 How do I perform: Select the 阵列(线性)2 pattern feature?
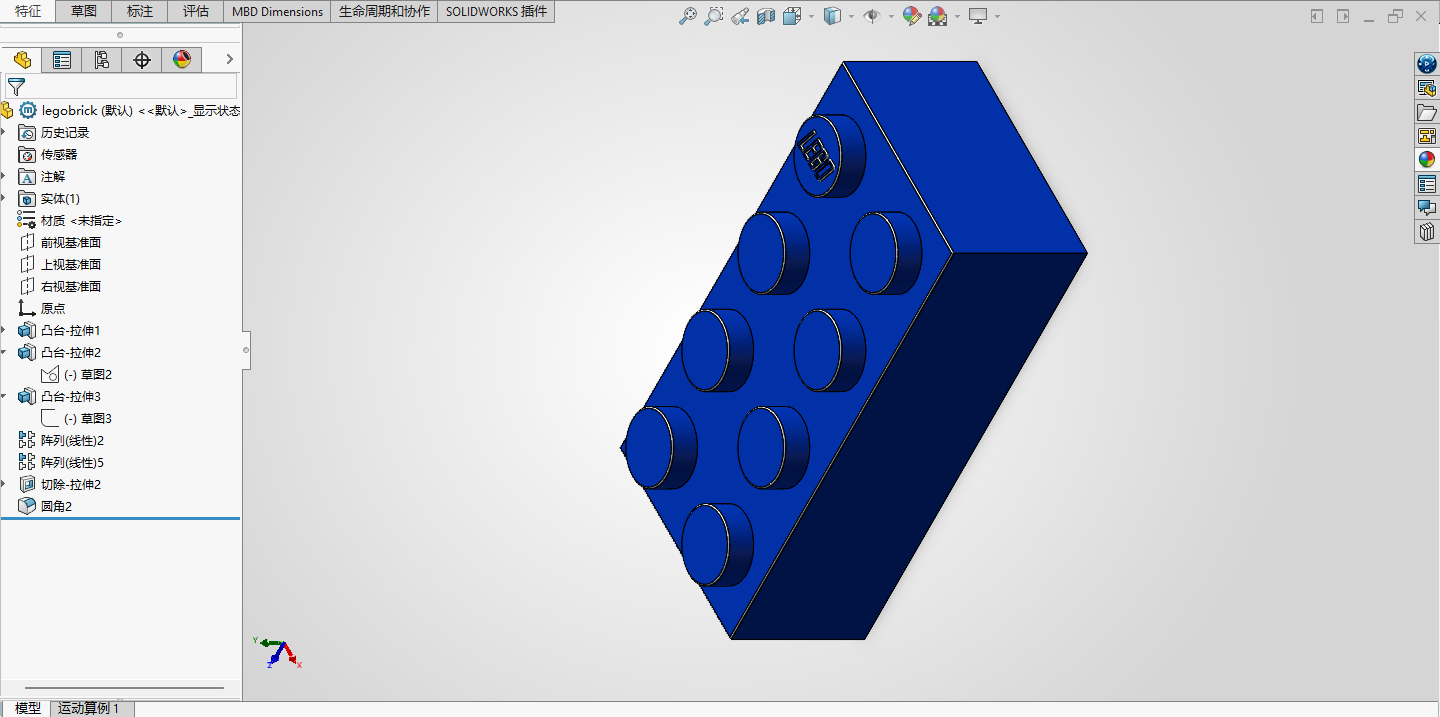[61, 440]
